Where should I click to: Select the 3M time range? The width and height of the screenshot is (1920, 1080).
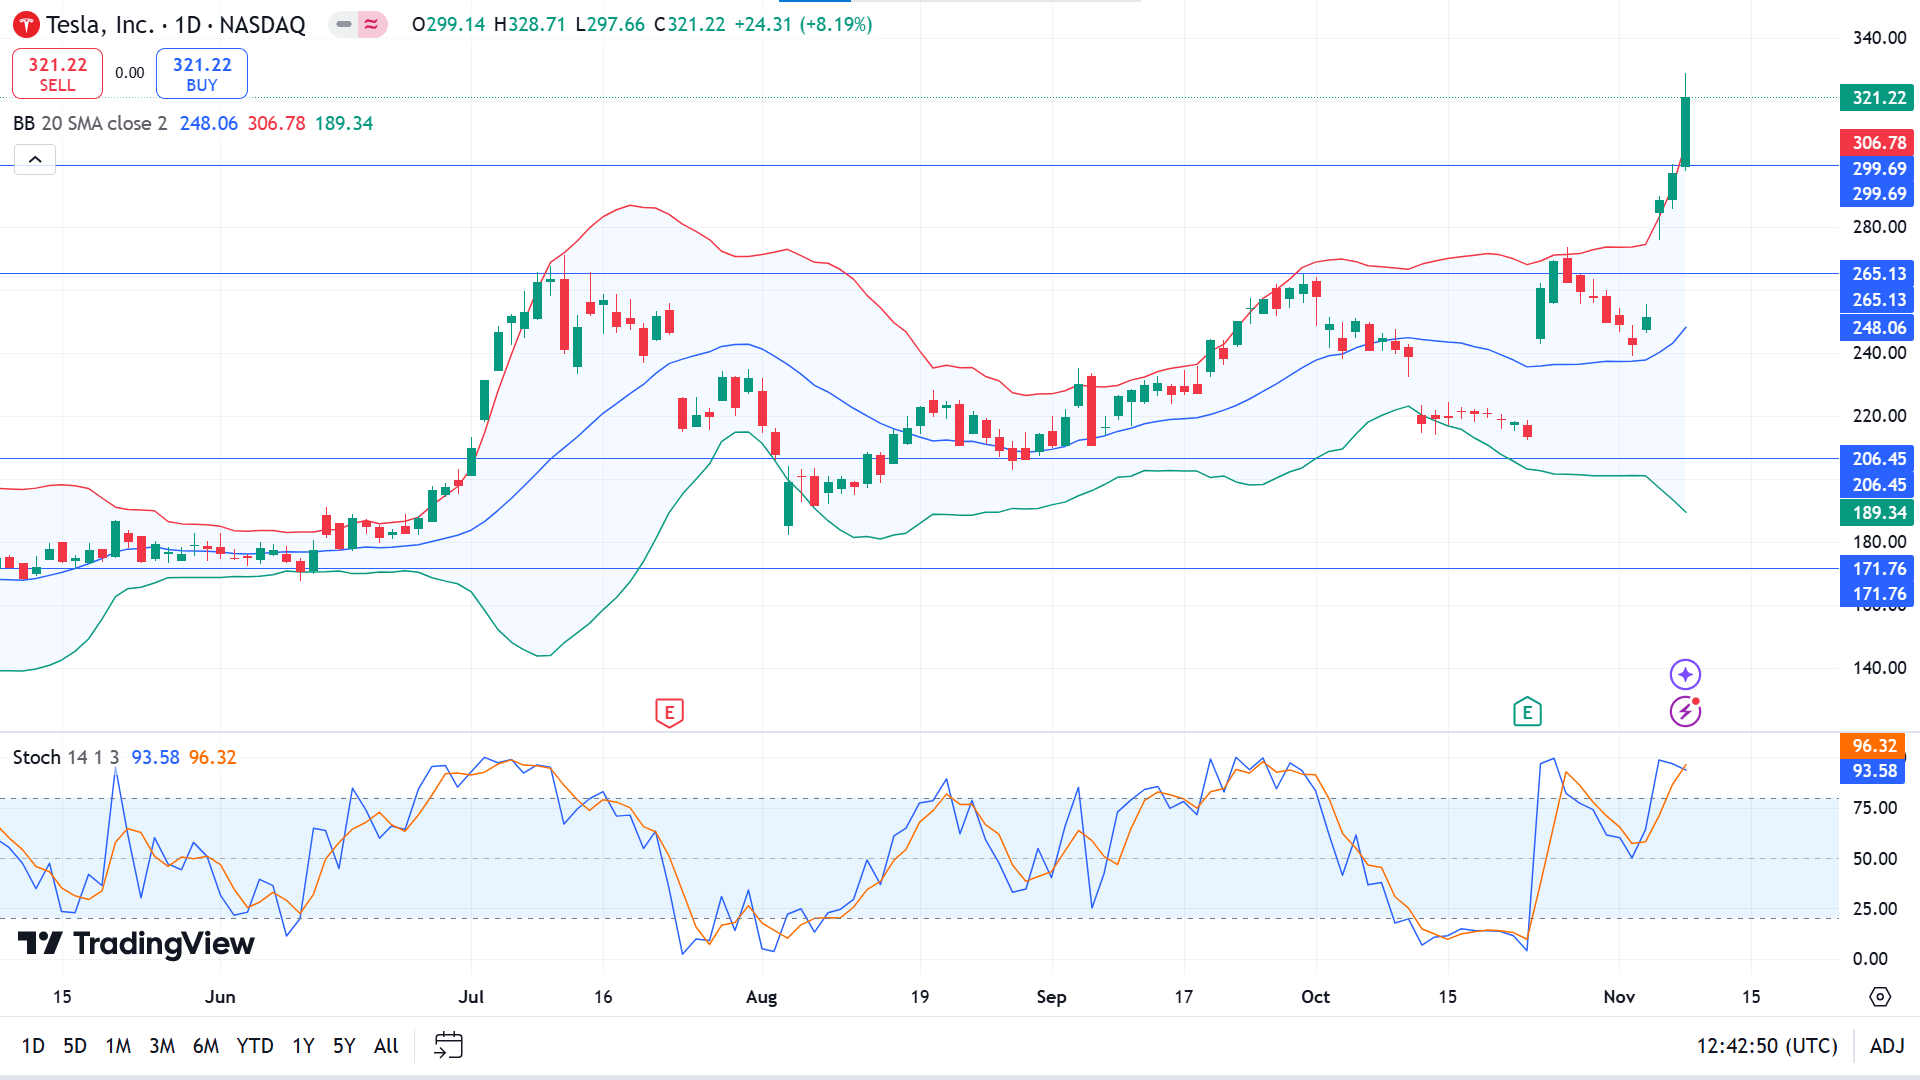(162, 1046)
